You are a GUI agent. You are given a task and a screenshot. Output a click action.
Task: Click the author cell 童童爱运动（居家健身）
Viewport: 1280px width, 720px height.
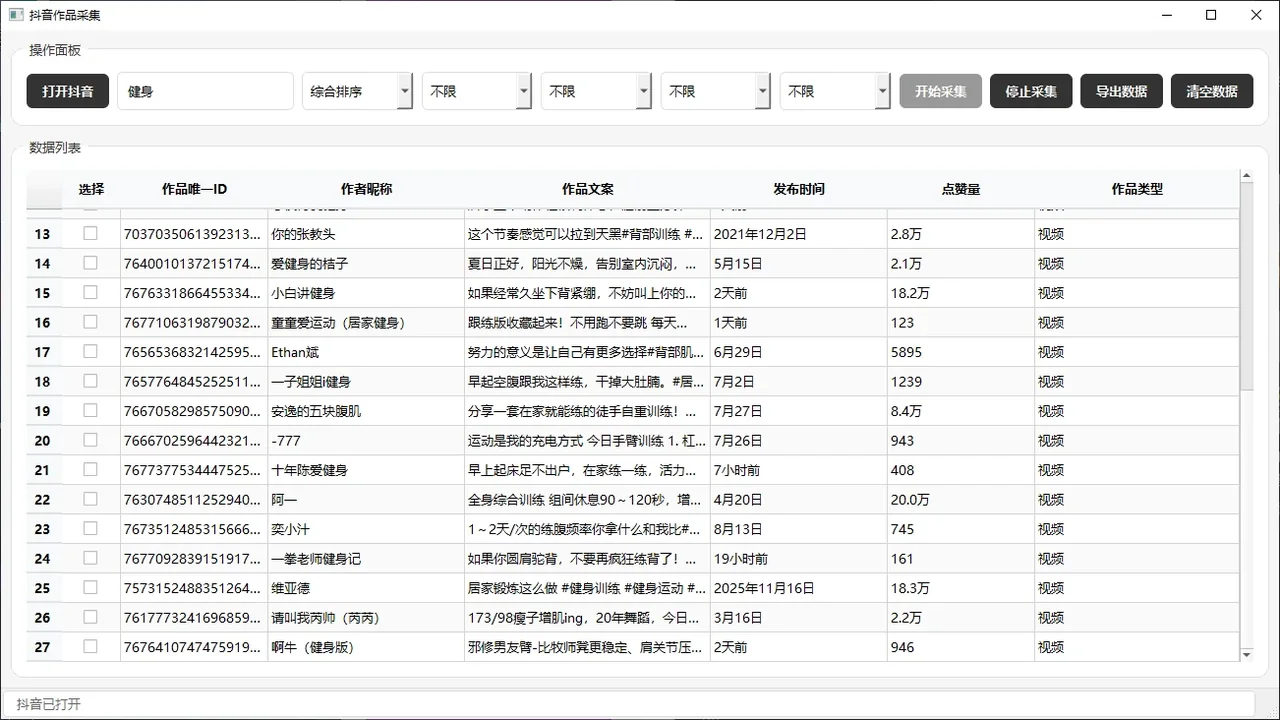tap(366, 323)
